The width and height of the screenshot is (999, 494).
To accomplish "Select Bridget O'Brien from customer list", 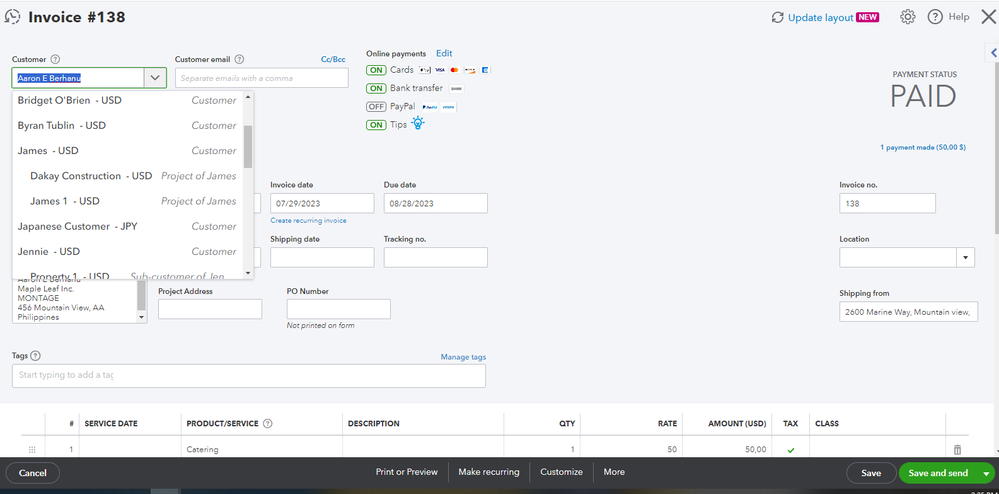I will [127, 100].
